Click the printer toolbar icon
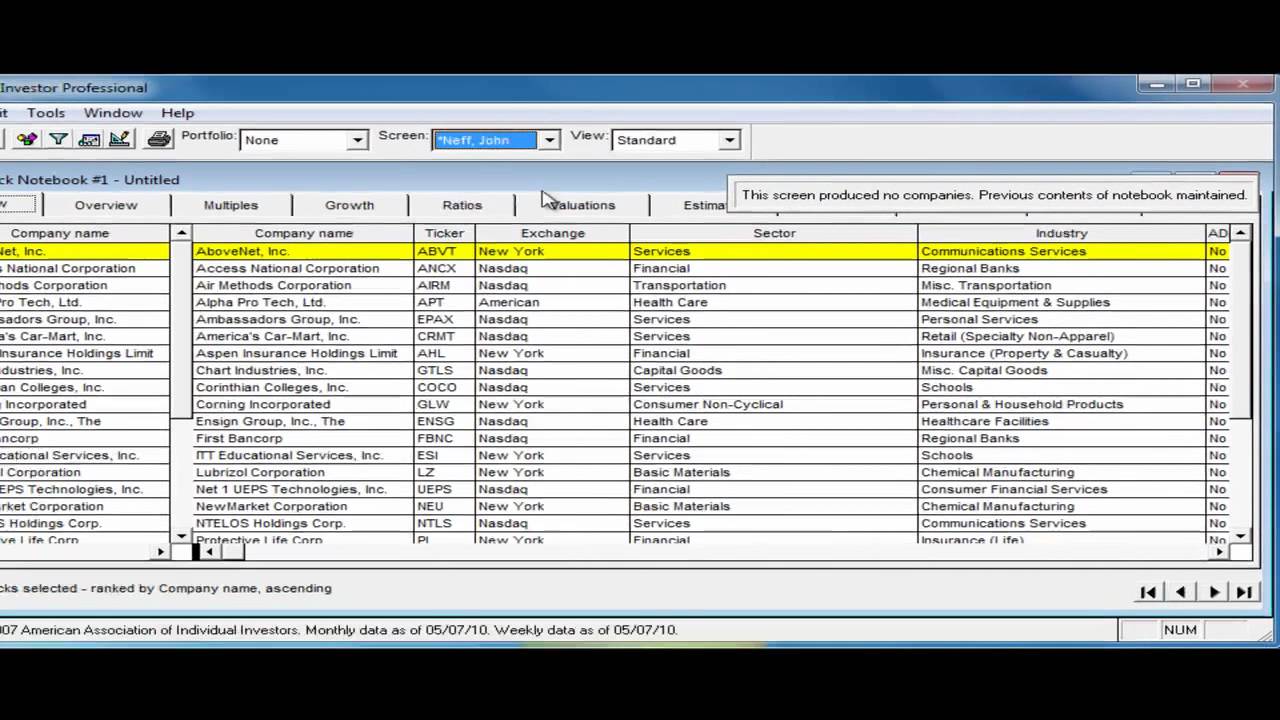 (x=159, y=139)
